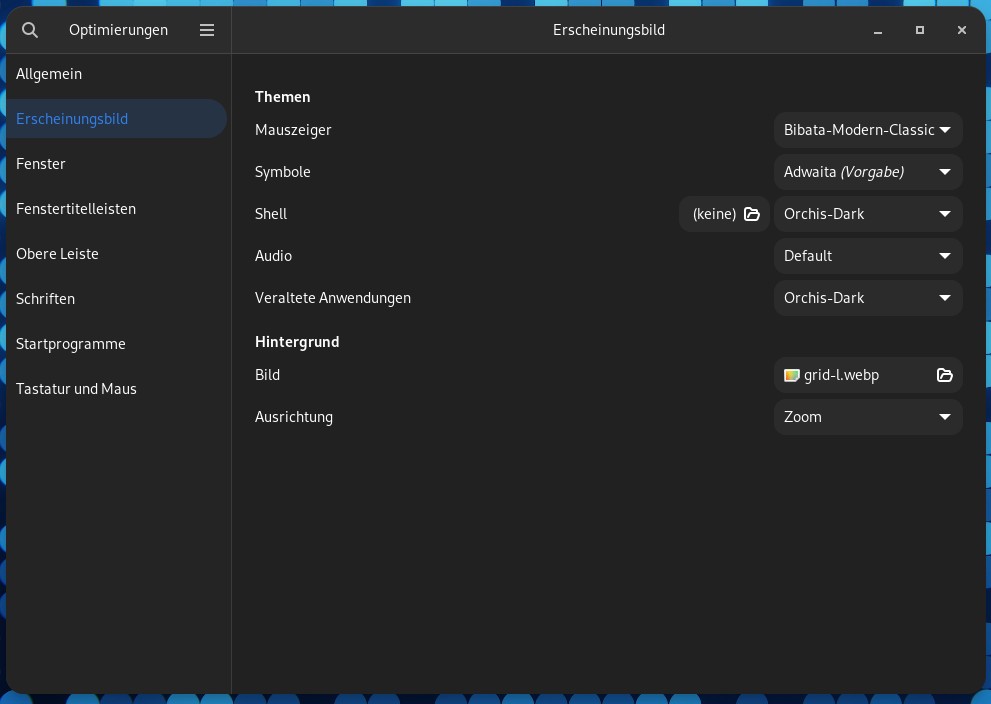Click the wallpaper thumbnail on the Bild button
991x704 pixels.
pos(791,375)
